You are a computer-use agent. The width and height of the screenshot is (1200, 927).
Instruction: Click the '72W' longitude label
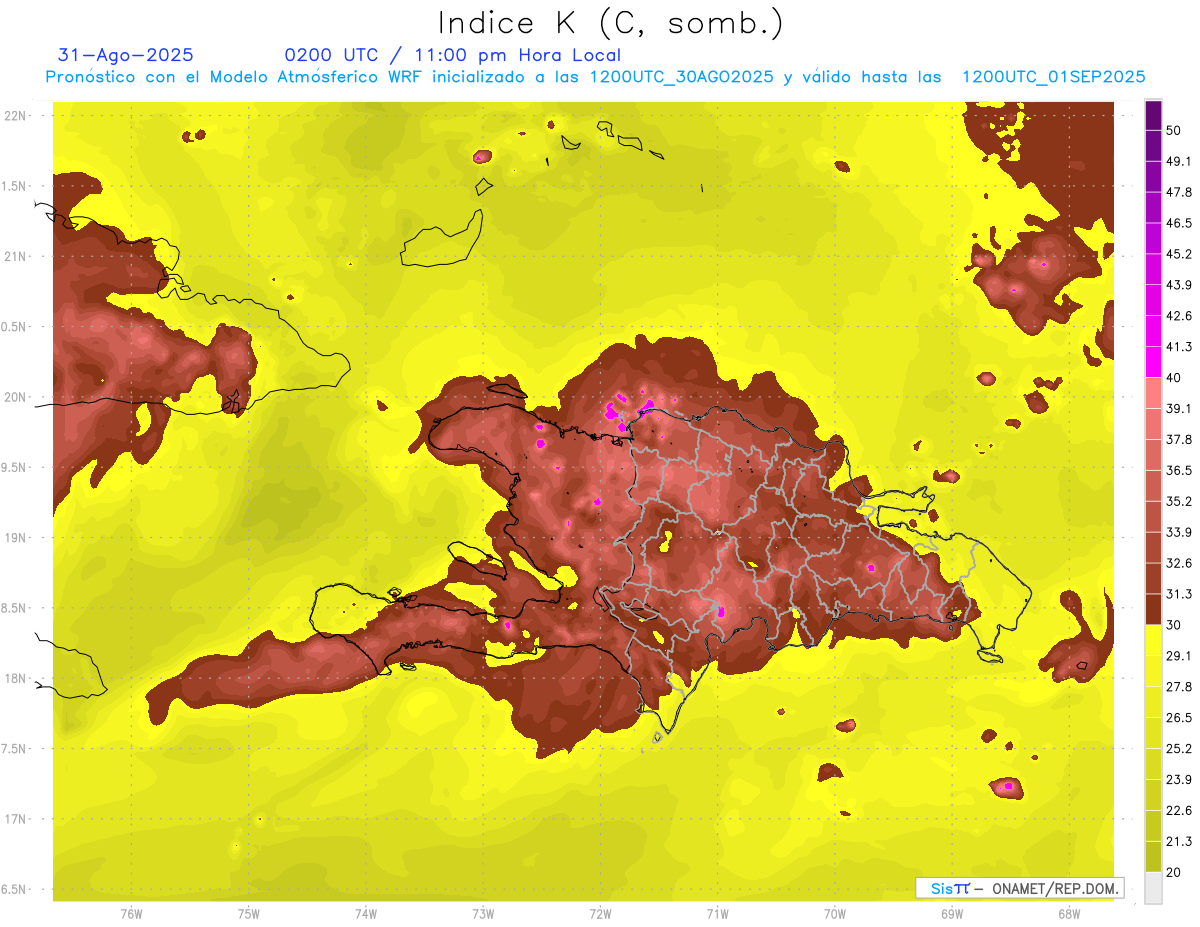click(600, 914)
